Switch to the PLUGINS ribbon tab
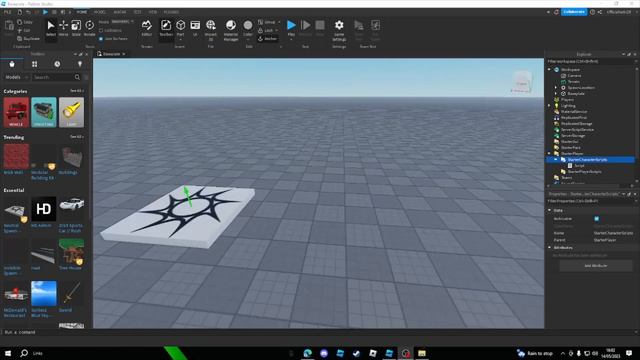Viewport: 640px width, 360px height. point(171,12)
